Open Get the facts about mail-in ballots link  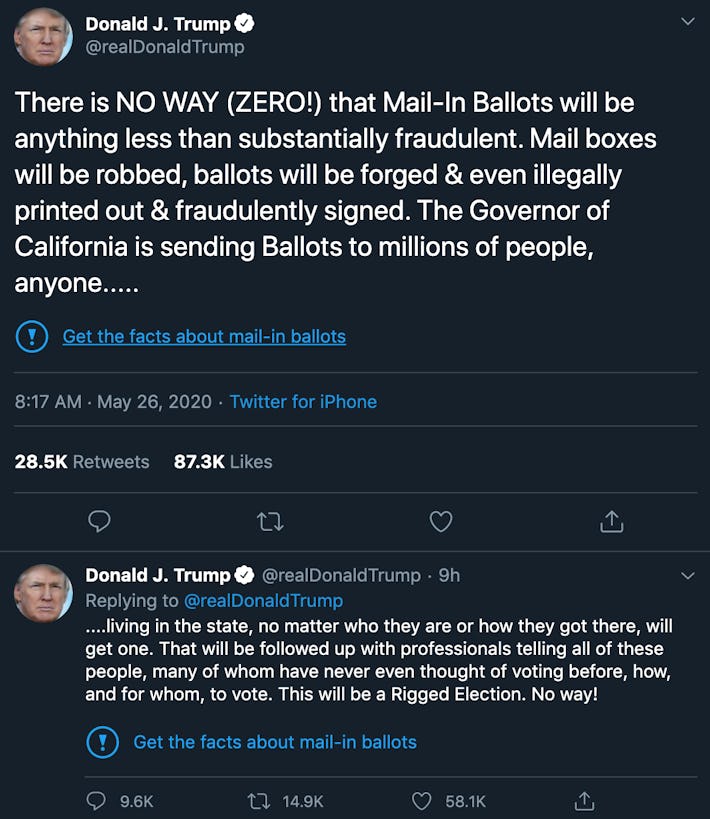coord(204,336)
